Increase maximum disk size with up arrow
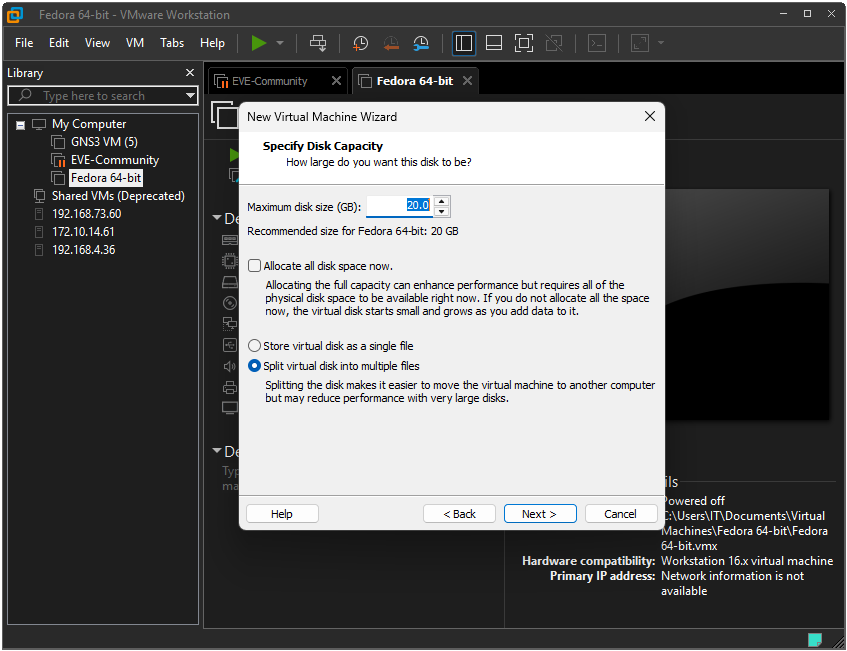 tap(442, 201)
